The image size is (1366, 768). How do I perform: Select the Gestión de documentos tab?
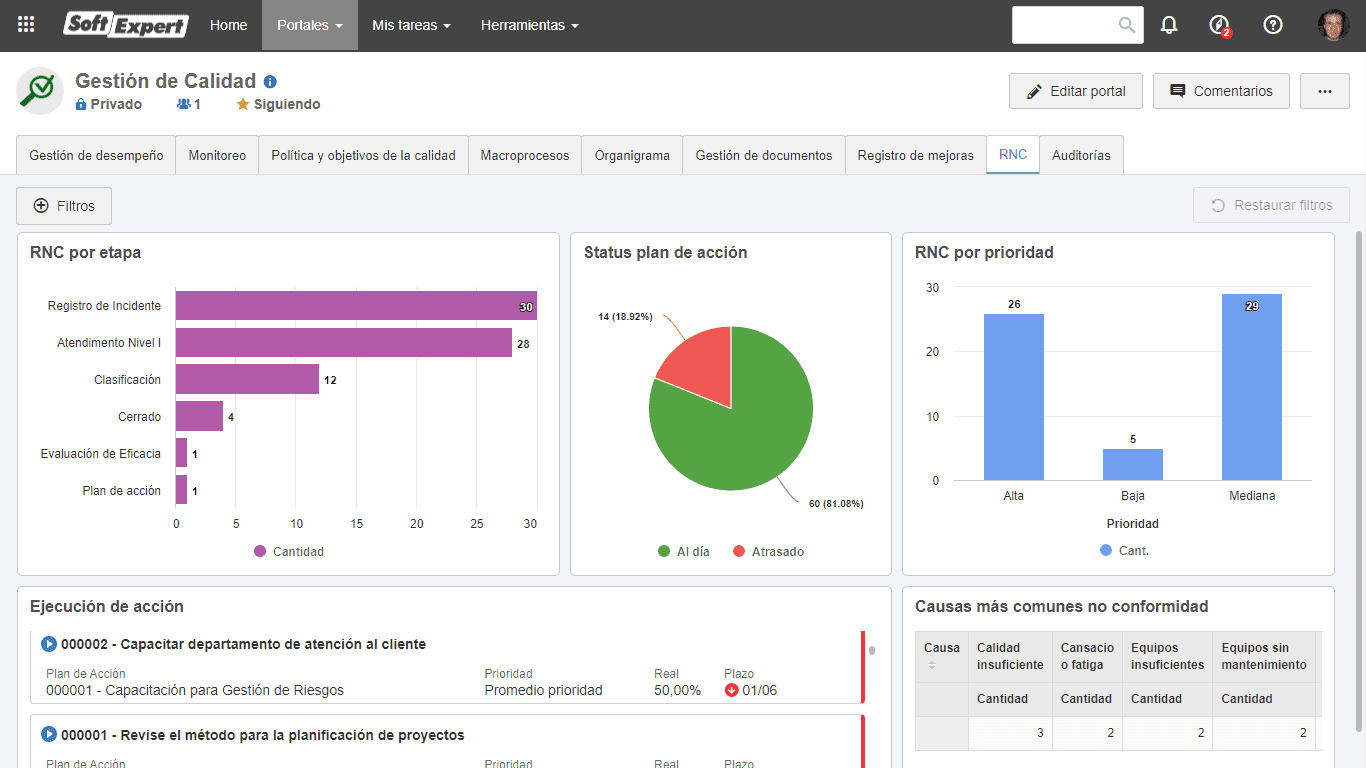764,155
